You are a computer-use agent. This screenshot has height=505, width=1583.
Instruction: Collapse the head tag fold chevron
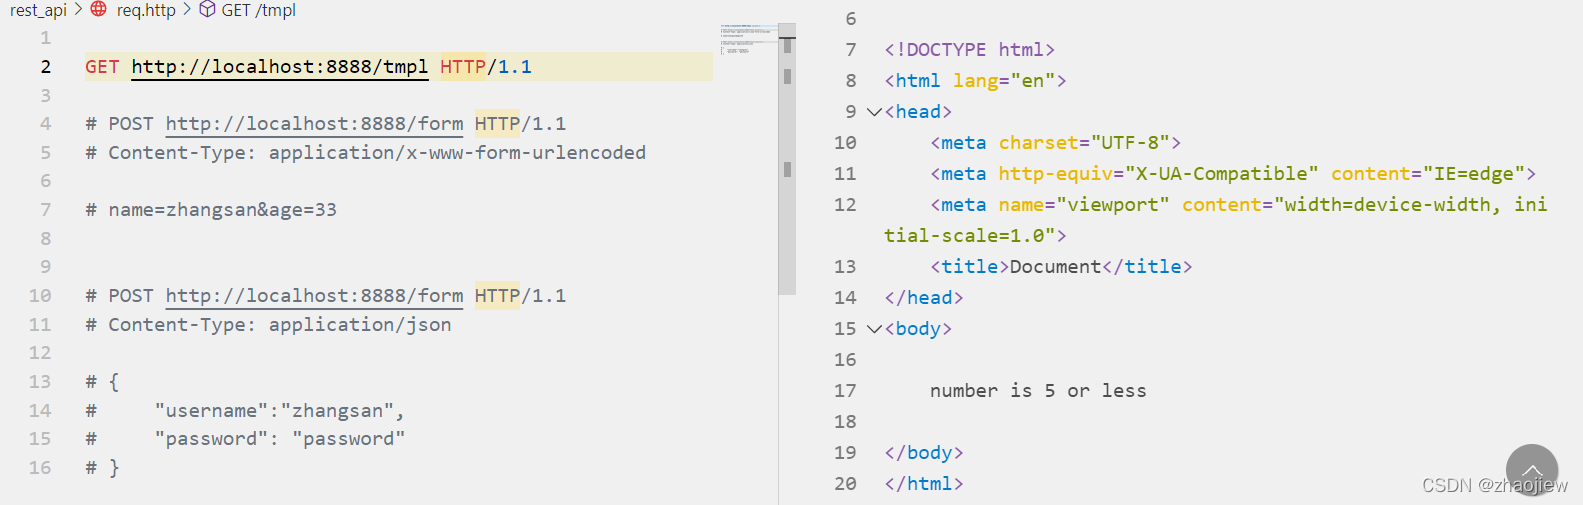point(874,112)
